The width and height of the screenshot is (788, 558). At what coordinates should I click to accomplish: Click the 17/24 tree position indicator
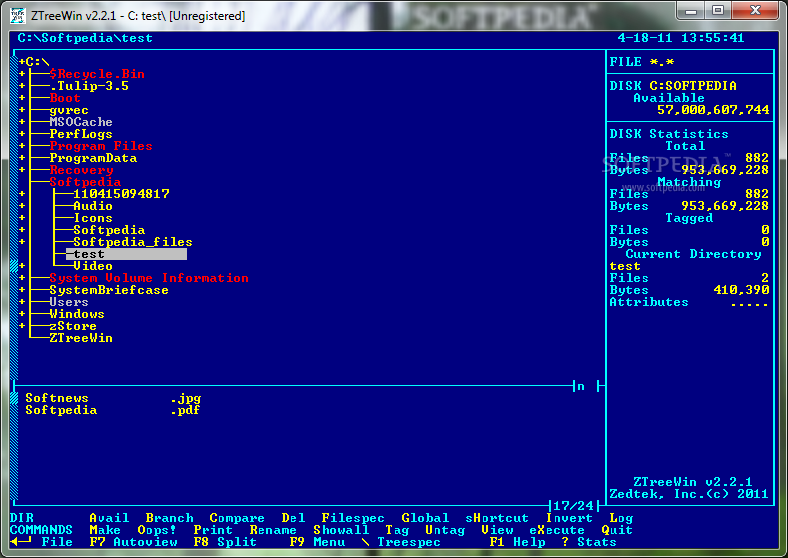[573, 506]
